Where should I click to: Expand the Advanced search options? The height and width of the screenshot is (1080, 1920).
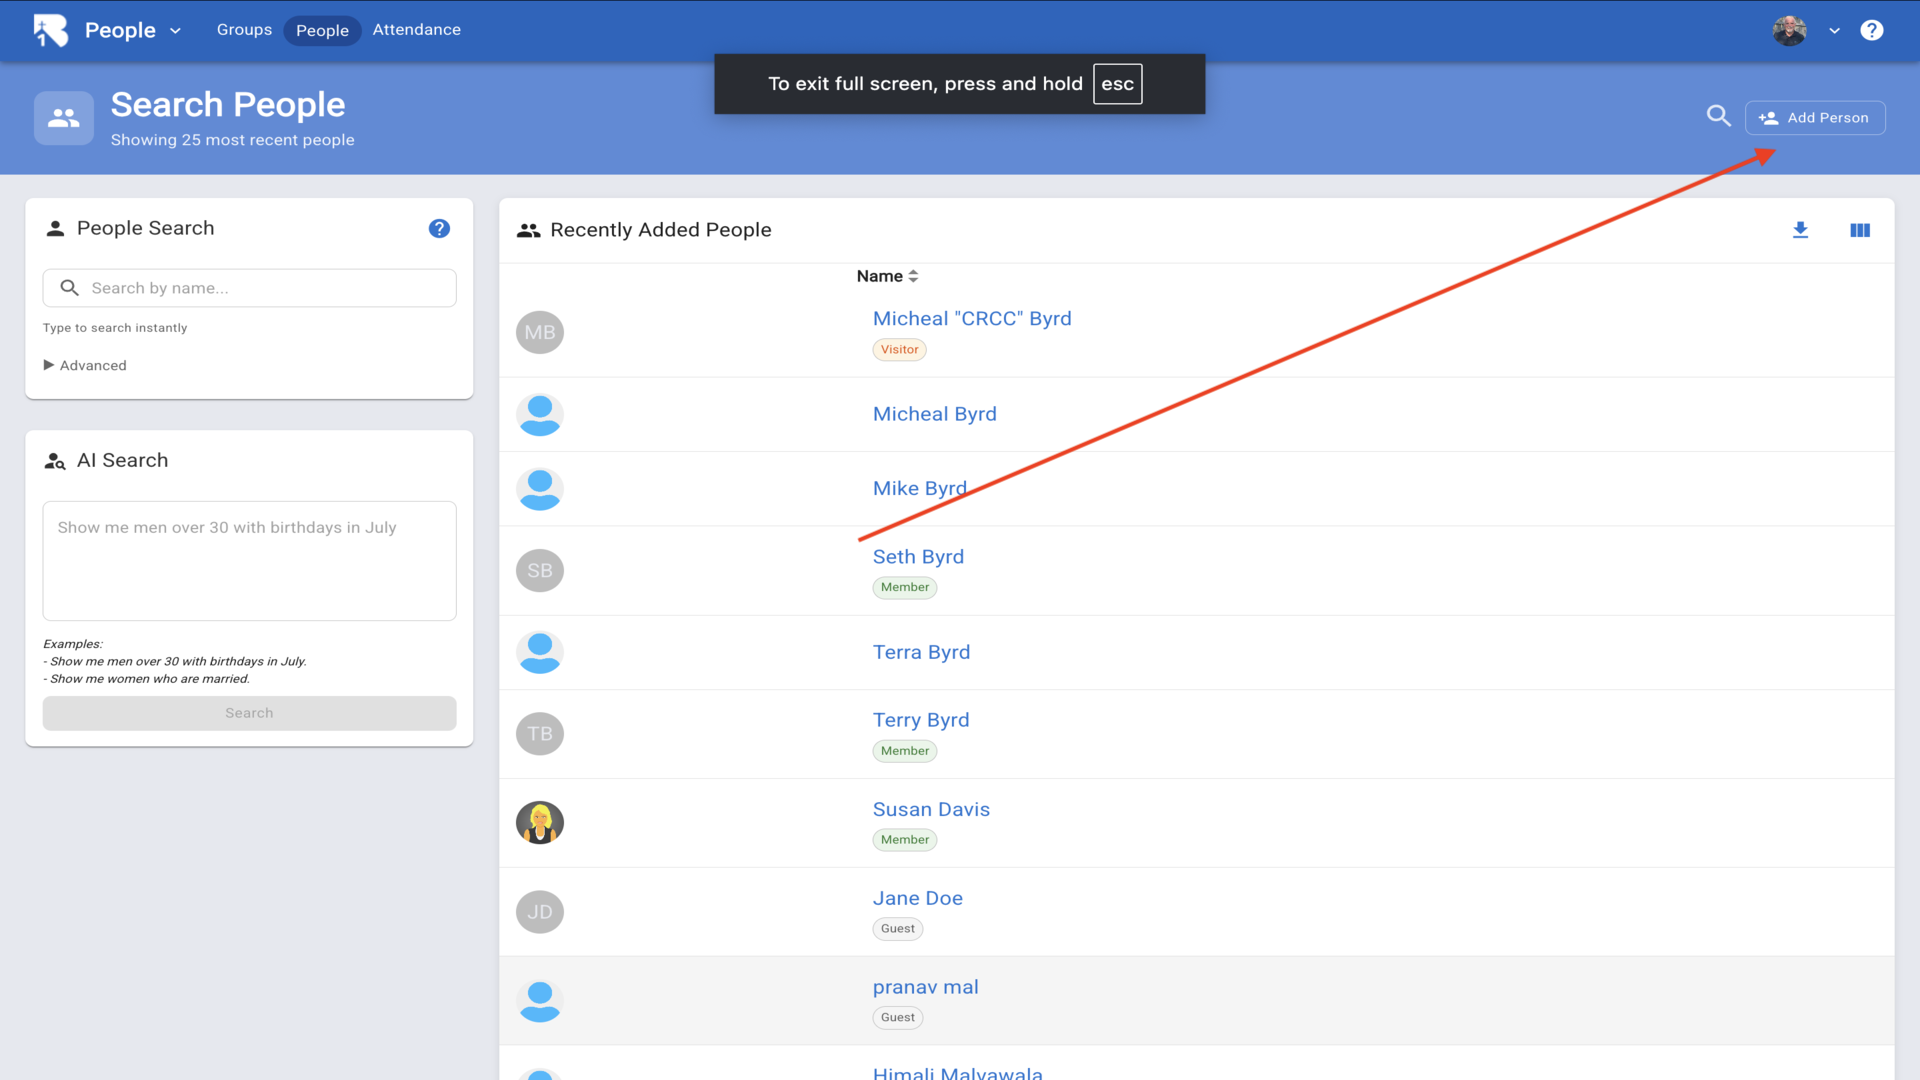tap(85, 365)
